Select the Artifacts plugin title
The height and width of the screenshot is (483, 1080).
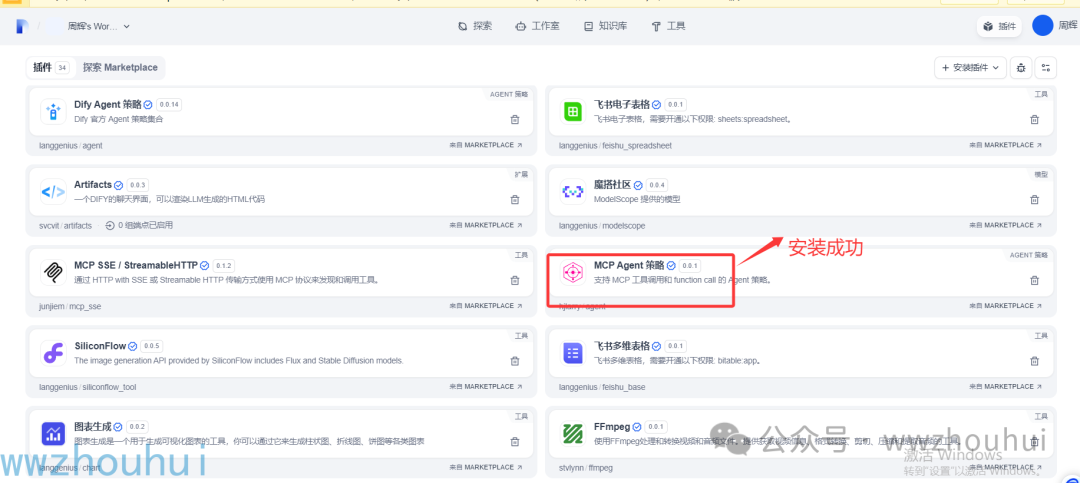tap(93, 185)
